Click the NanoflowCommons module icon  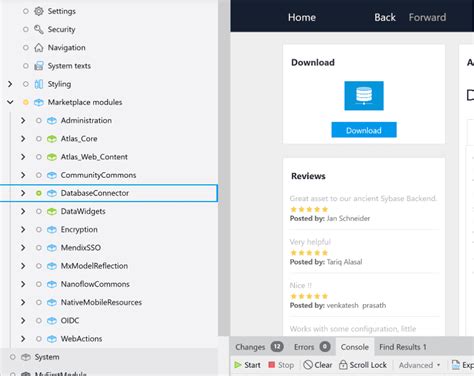[52, 284]
